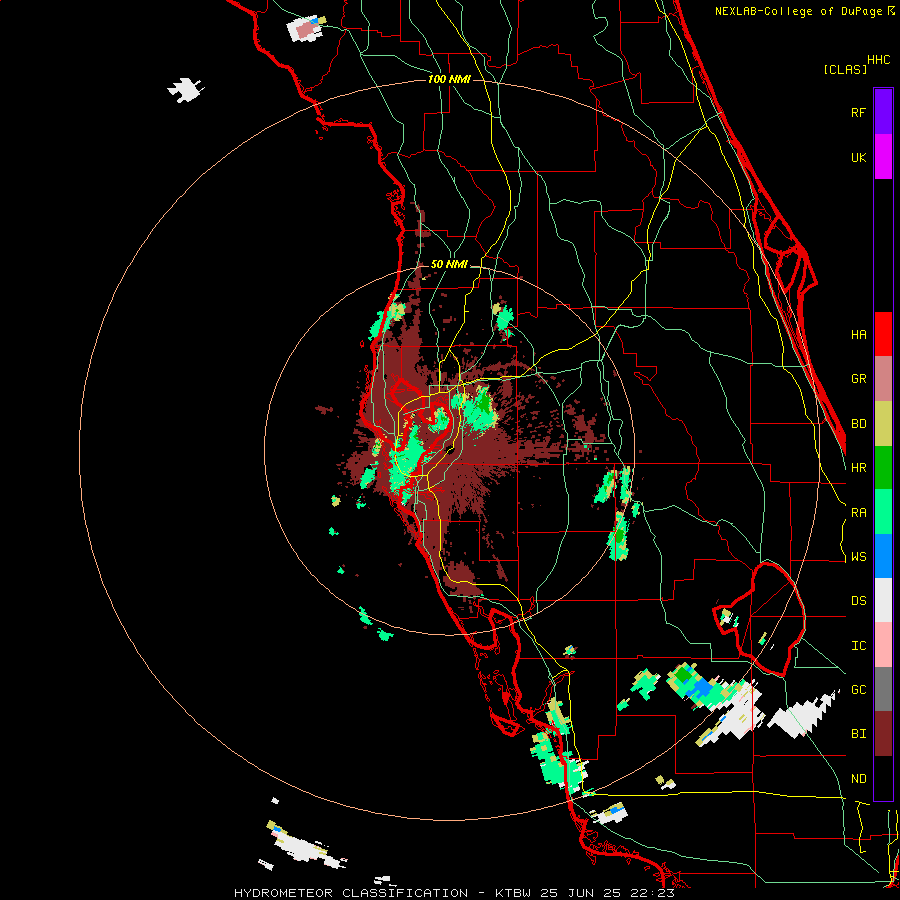The height and width of the screenshot is (900, 900).
Task: Select the gray GC legend swatch
Action: (883, 689)
